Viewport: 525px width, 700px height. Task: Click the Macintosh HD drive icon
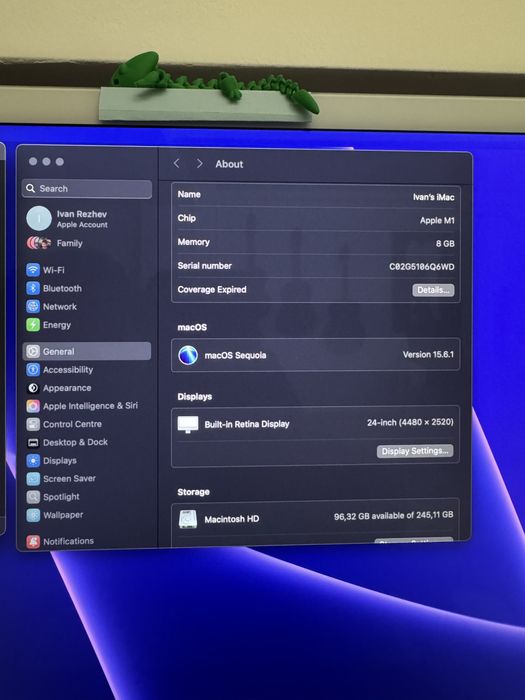[x=188, y=519]
